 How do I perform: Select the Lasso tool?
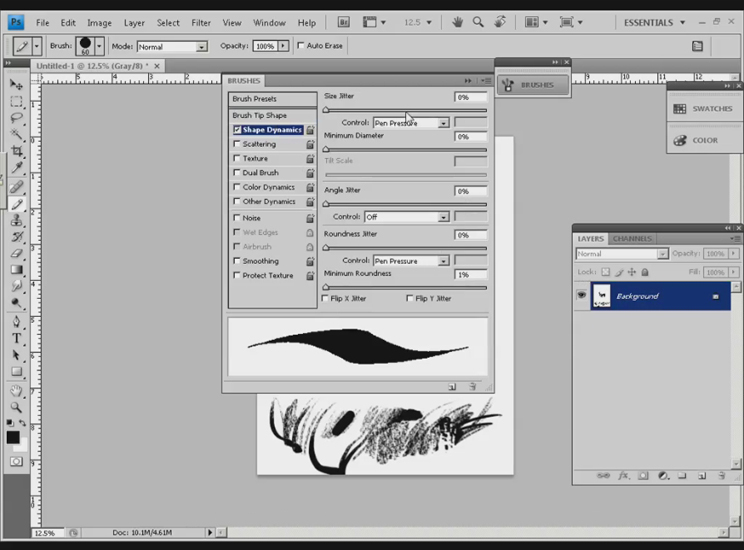coord(16,118)
